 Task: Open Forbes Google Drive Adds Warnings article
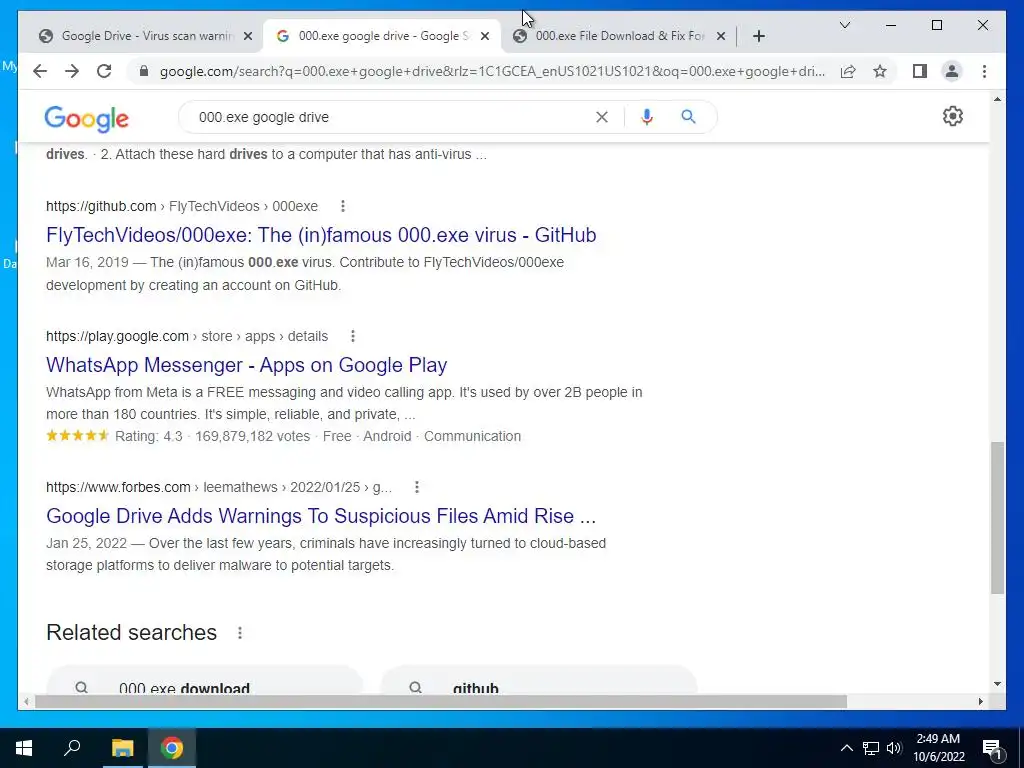[321, 516]
